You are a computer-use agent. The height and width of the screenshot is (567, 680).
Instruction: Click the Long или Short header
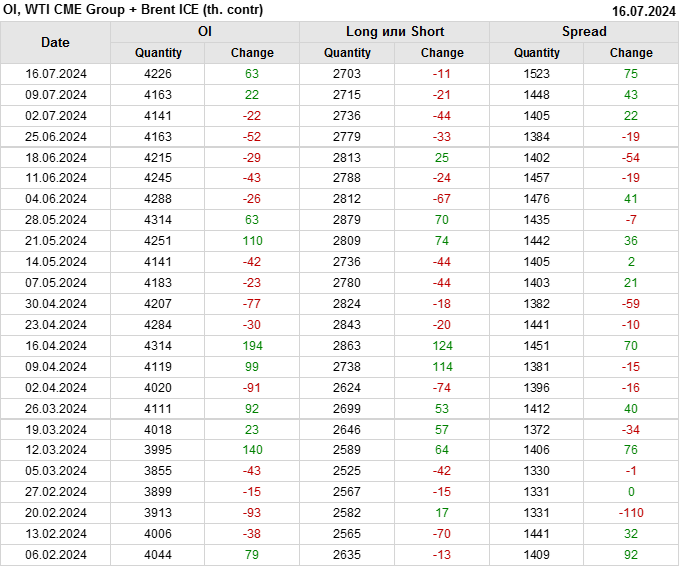(394, 32)
